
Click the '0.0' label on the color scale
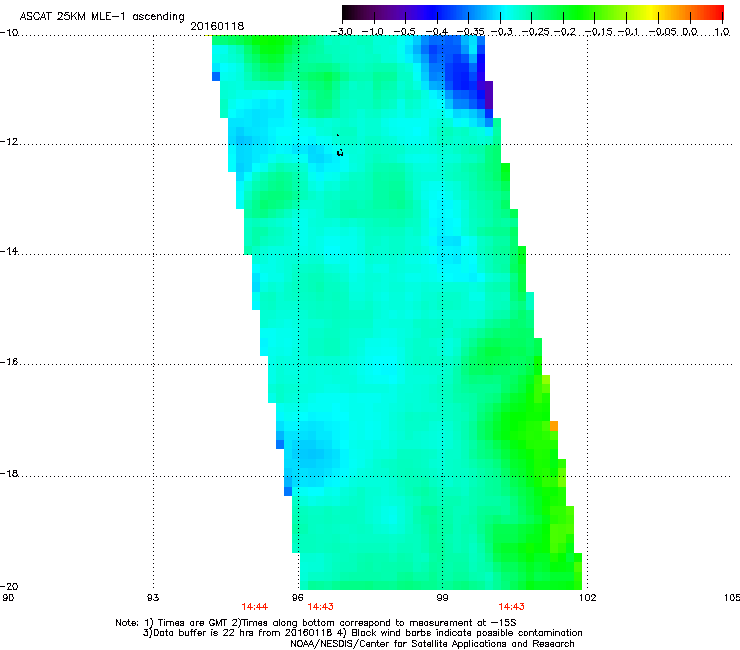tap(690, 32)
